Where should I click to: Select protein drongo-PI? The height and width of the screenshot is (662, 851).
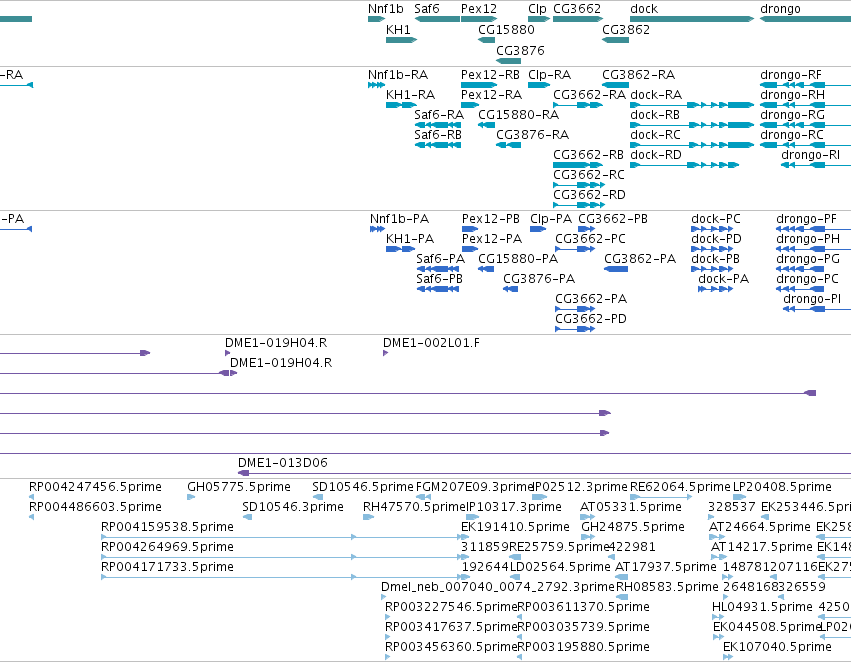812,299
